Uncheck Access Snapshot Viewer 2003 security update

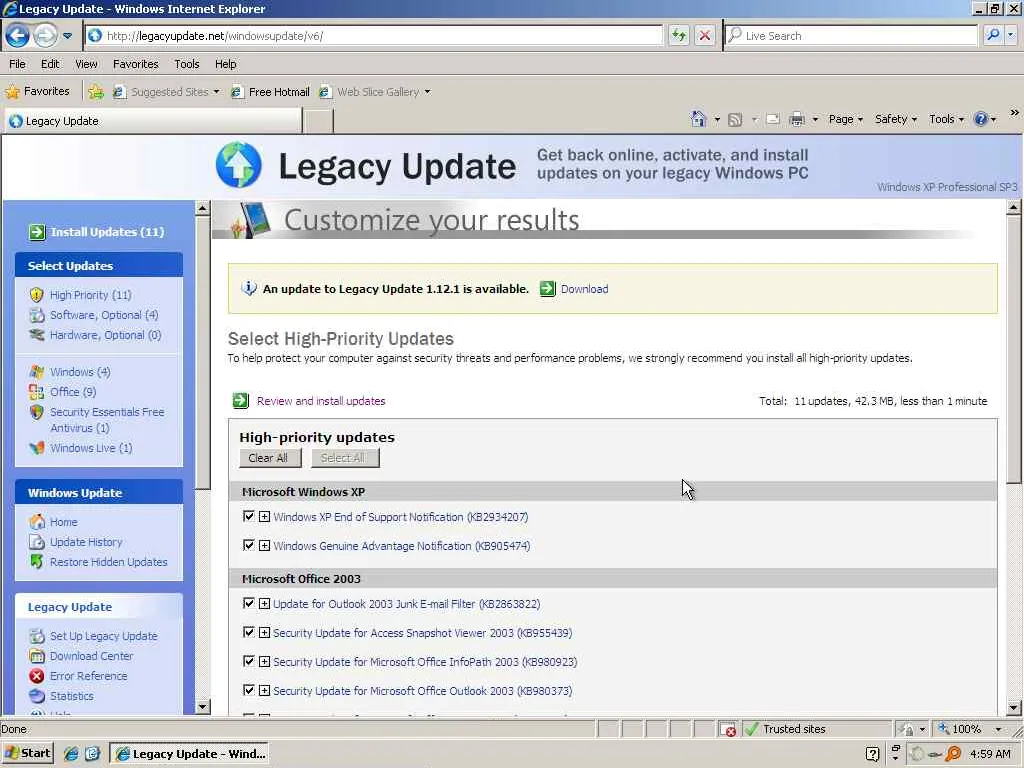[x=248, y=632]
